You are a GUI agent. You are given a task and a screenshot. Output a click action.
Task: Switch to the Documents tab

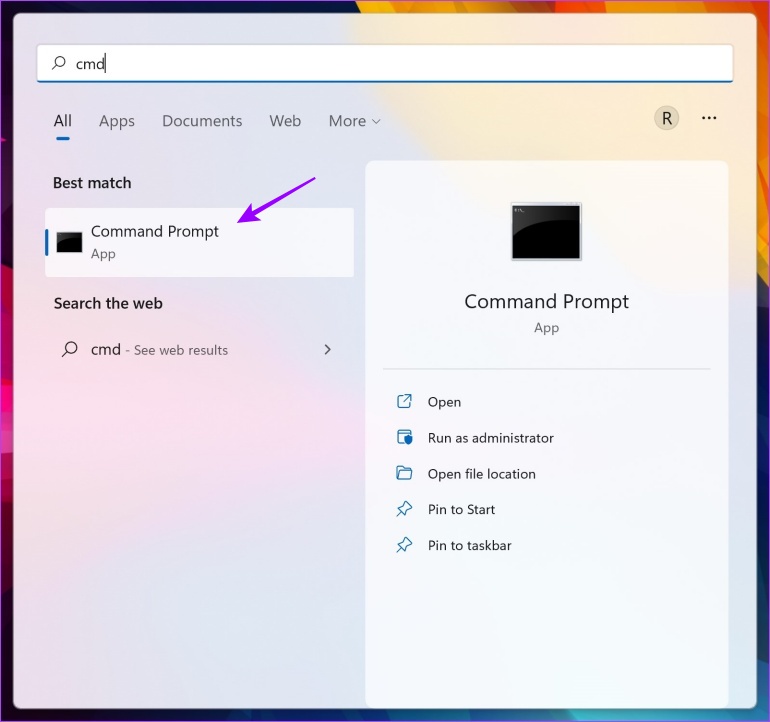click(x=202, y=121)
